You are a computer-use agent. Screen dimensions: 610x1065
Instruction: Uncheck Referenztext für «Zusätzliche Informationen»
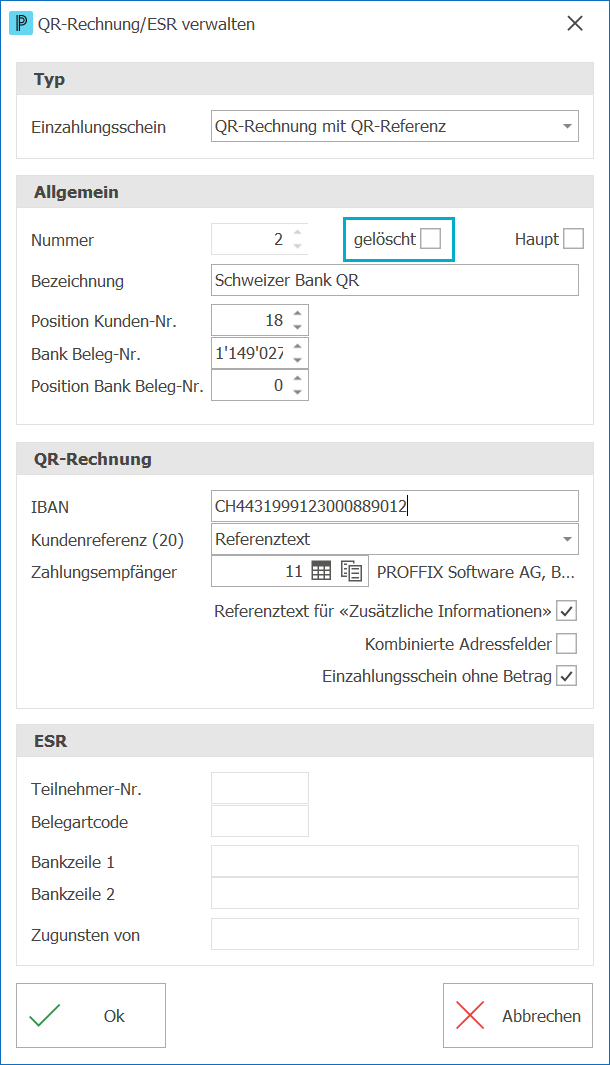tap(567, 611)
